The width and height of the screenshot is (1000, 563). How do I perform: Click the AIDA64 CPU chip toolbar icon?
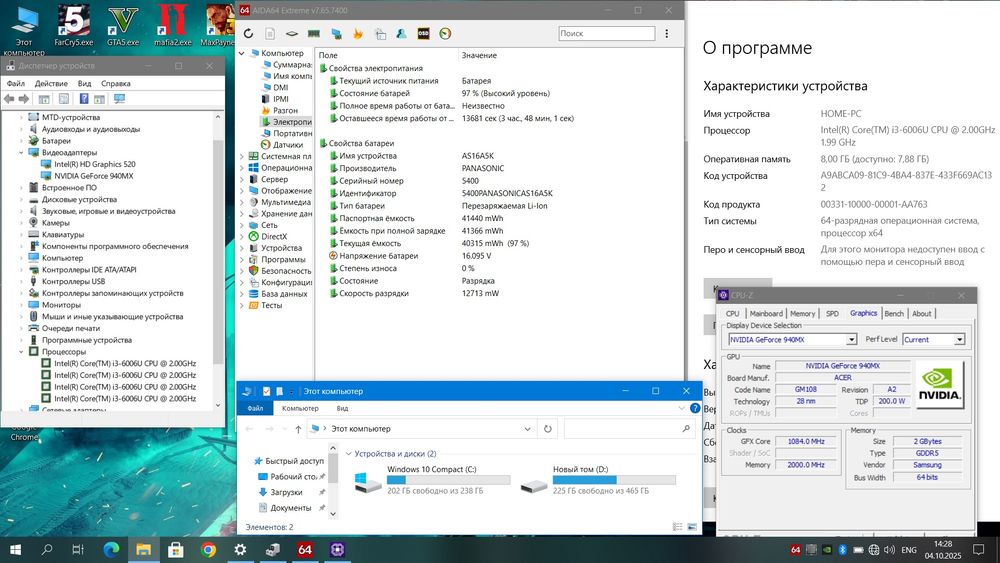(291, 34)
